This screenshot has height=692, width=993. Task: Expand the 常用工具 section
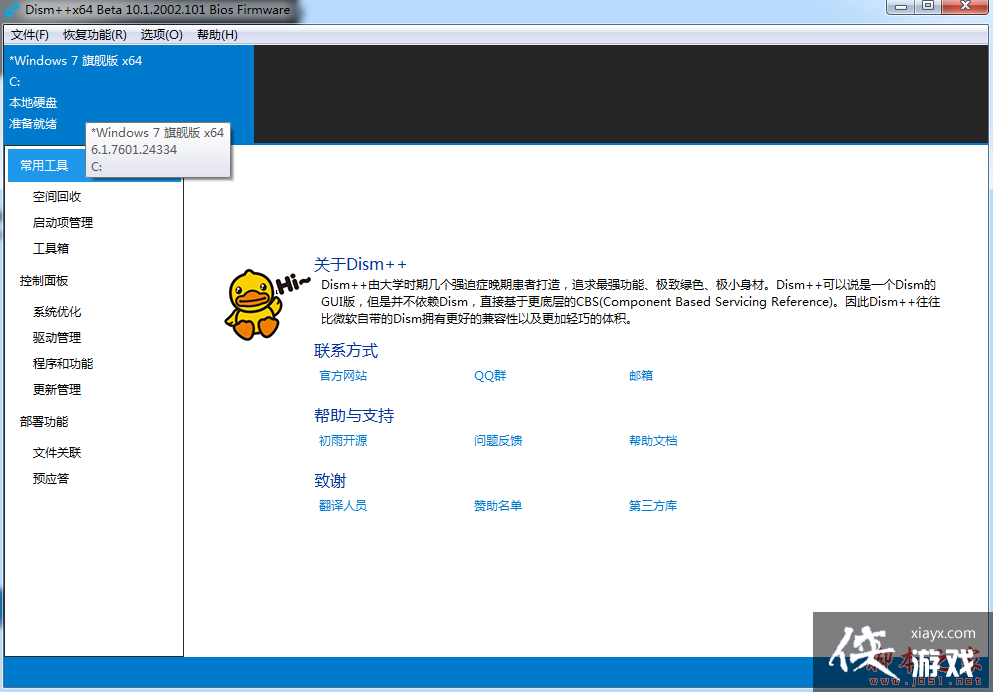pos(45,165)
